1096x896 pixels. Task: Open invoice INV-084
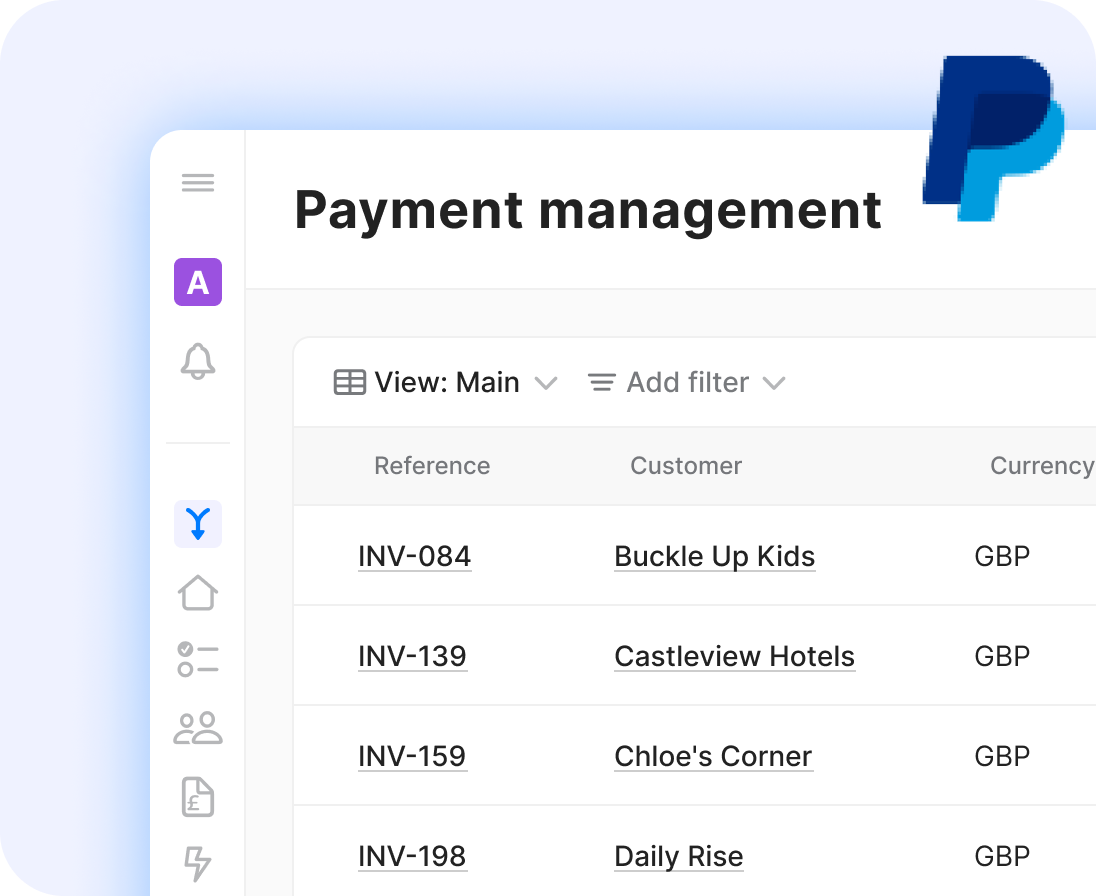click(x=414, y=557)
